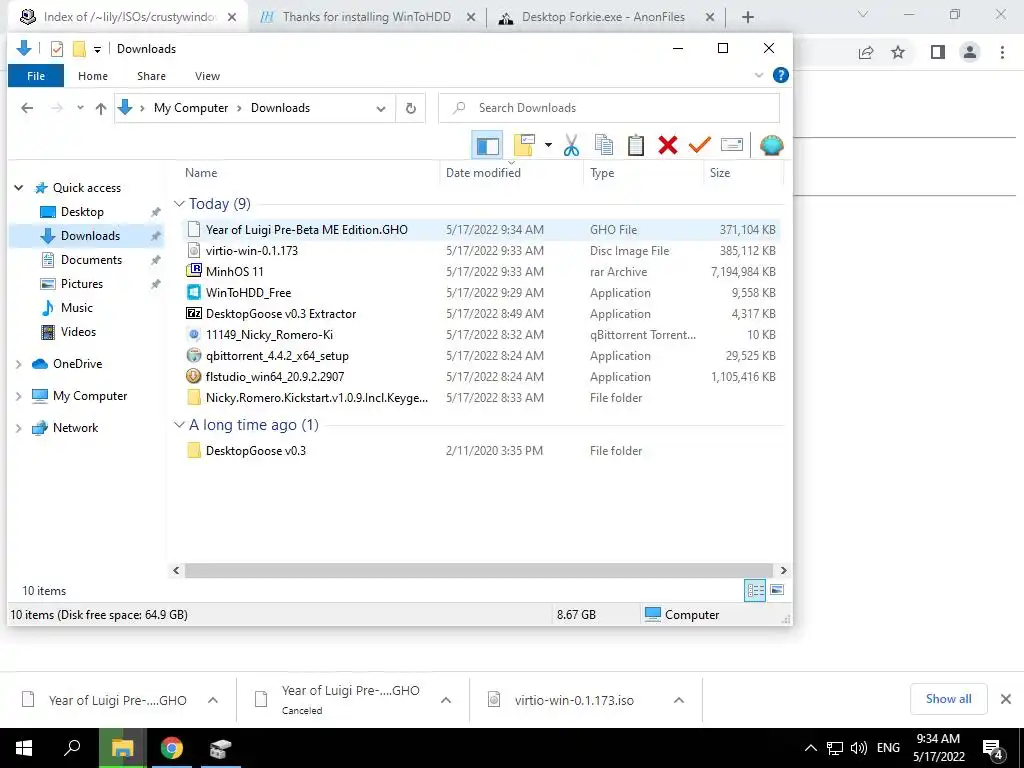Switch to large icons view icon

776,590
